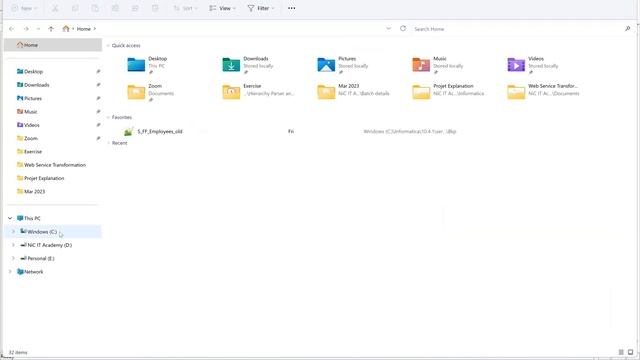Open Downloads in the sidebar
Image resolution: width=640 pixels, height=360 pixels.
coord(36,85)
